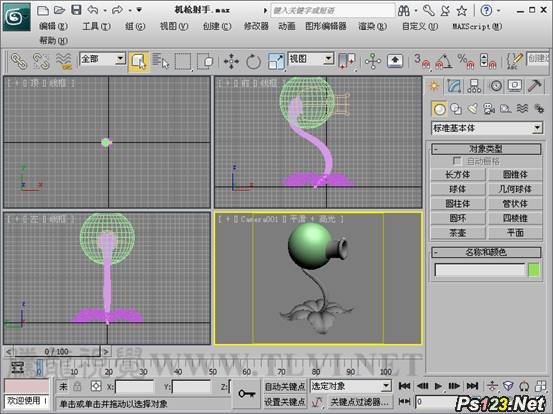Redo action arrow in title bar
This screenshot has width=553, height=414.
[118, 10]
